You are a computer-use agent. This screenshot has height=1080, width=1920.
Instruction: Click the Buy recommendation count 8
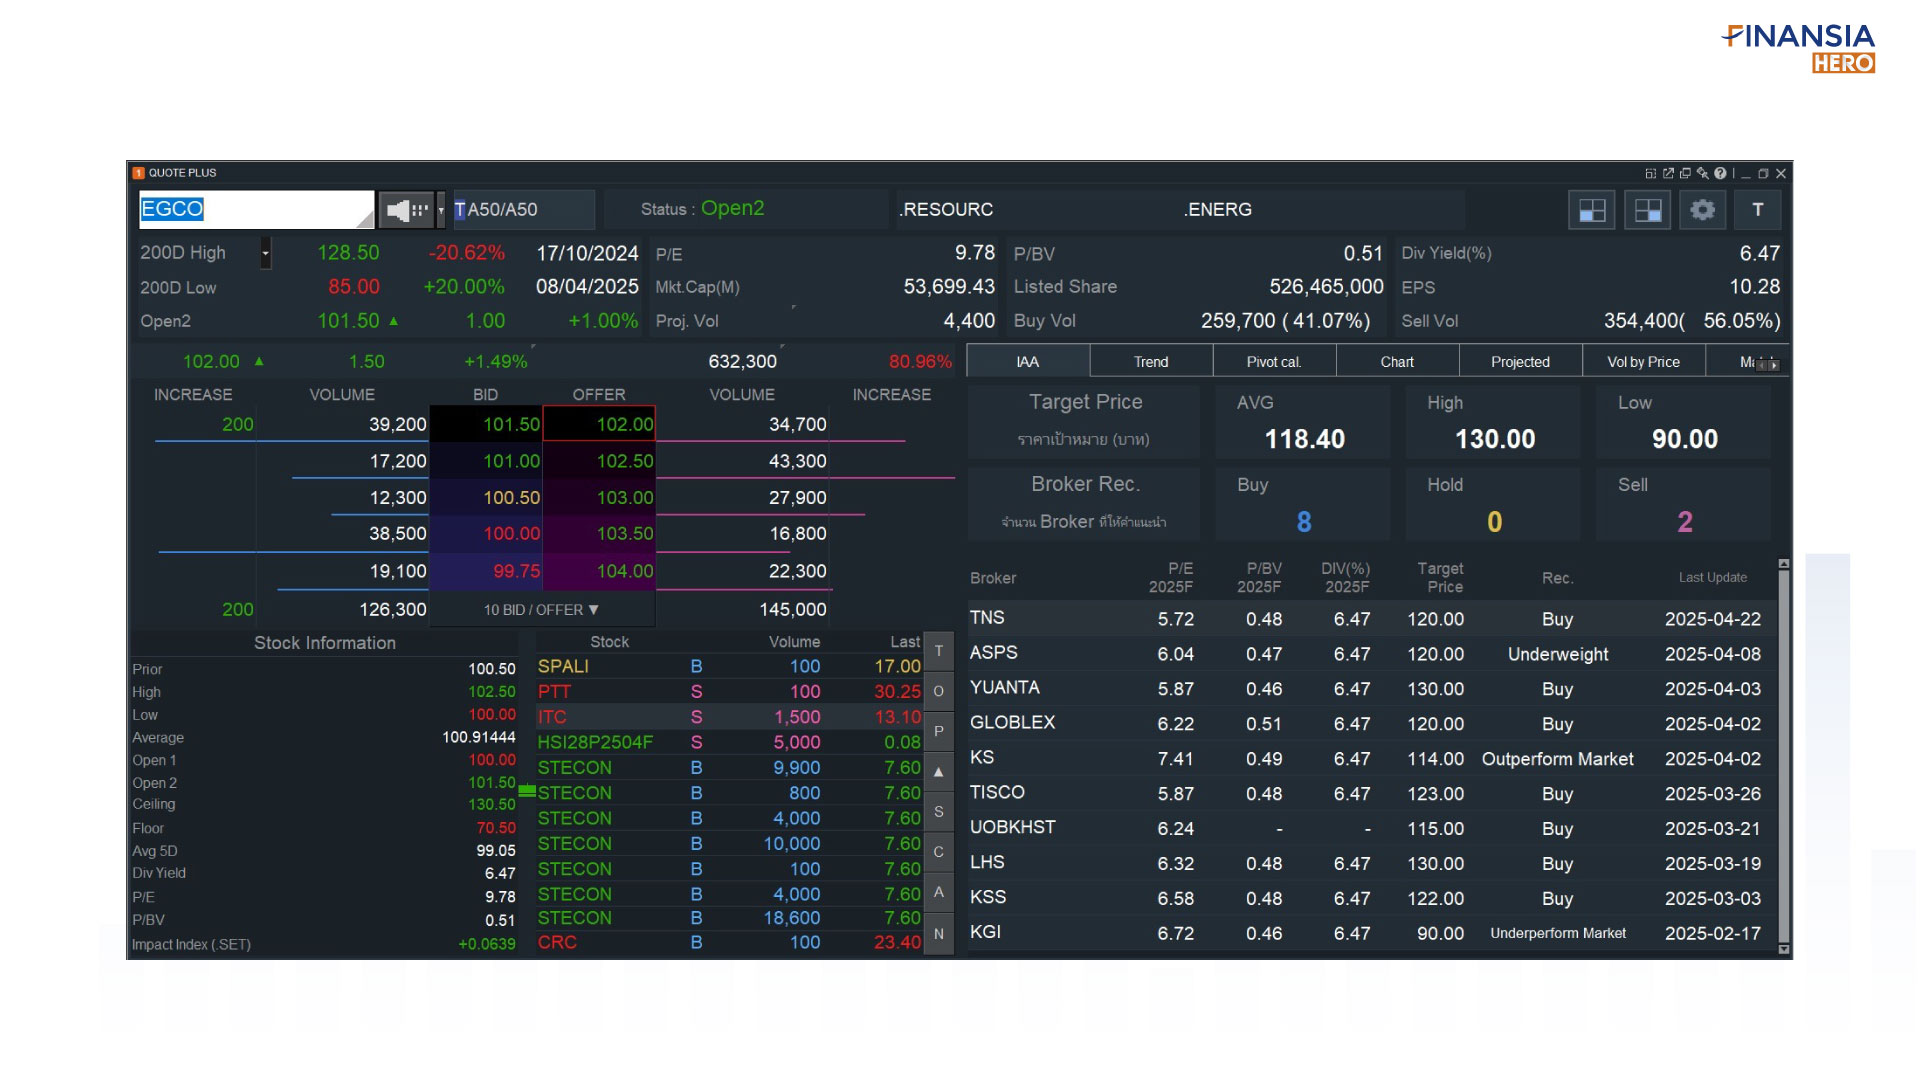pos(1303,522)
